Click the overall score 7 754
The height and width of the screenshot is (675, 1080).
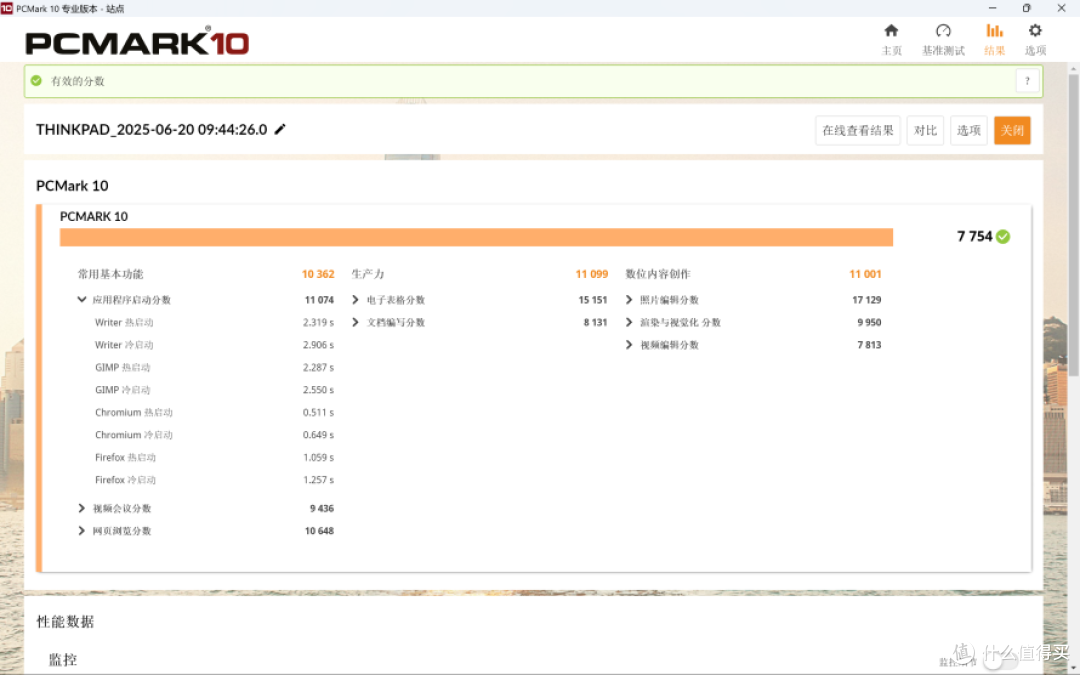click(975, 237)
